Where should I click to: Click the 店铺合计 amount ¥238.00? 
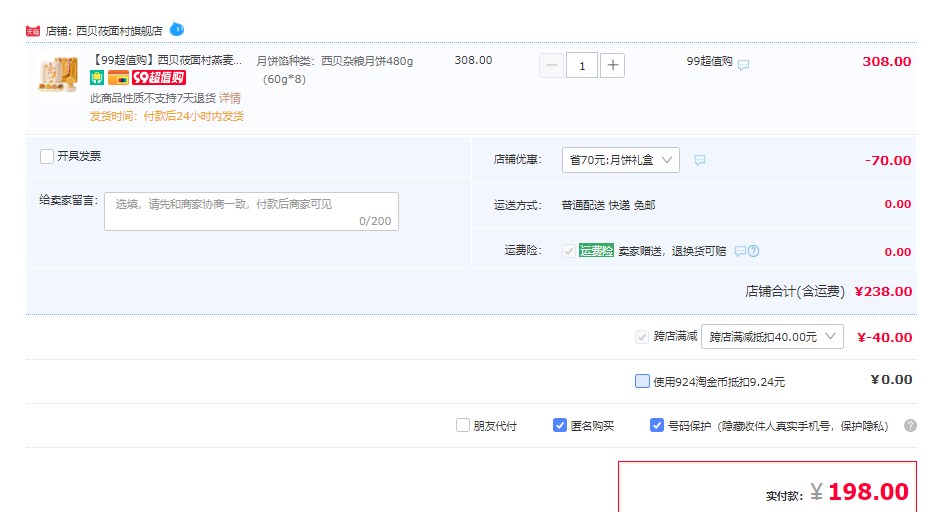point(883,292)
